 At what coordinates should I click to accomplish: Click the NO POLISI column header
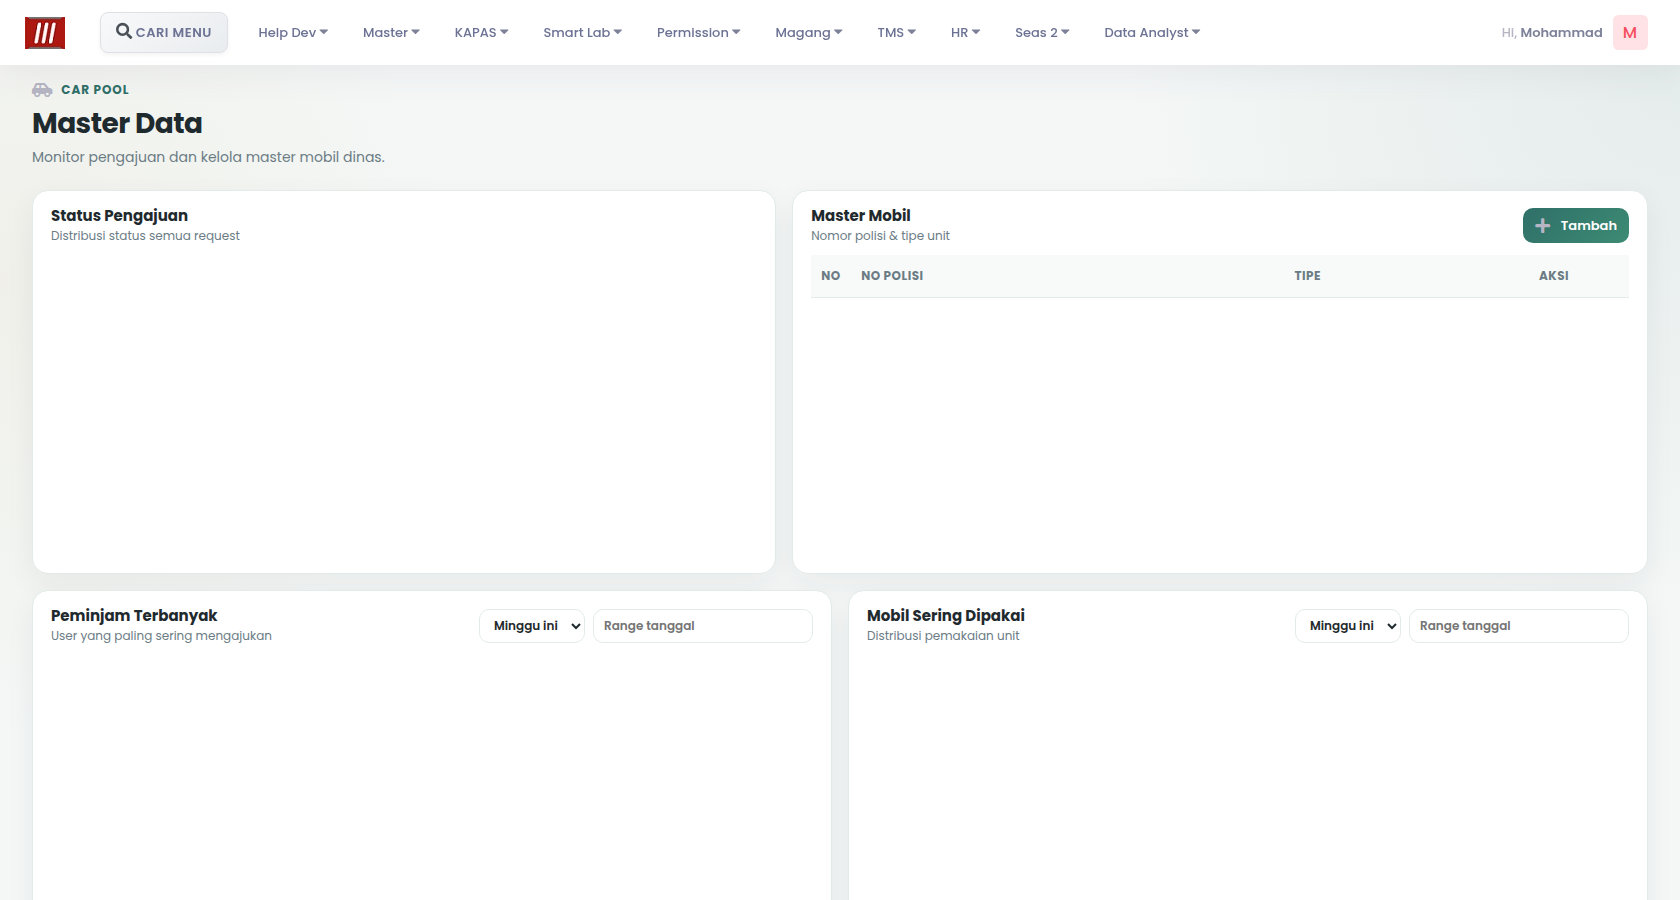[892, 276]
